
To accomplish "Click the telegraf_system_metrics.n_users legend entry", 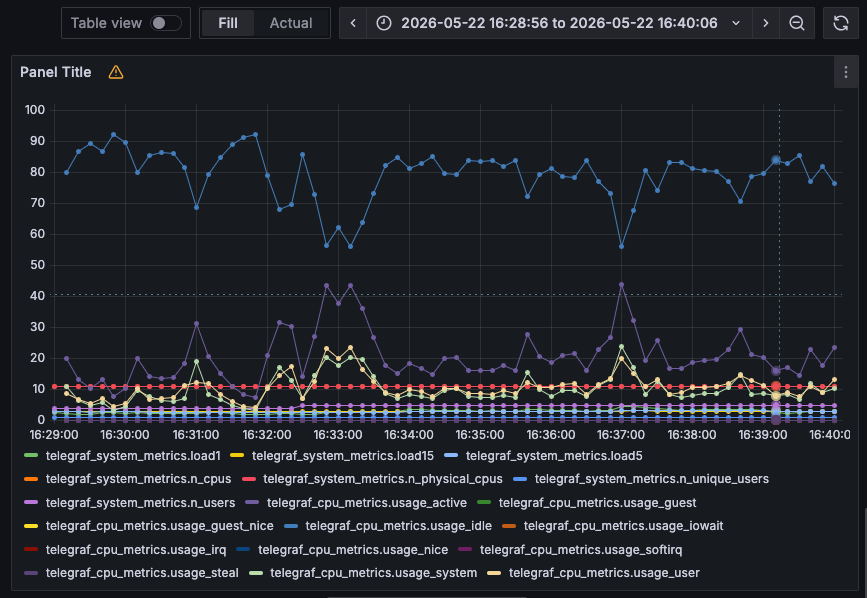I will [130, 502].
